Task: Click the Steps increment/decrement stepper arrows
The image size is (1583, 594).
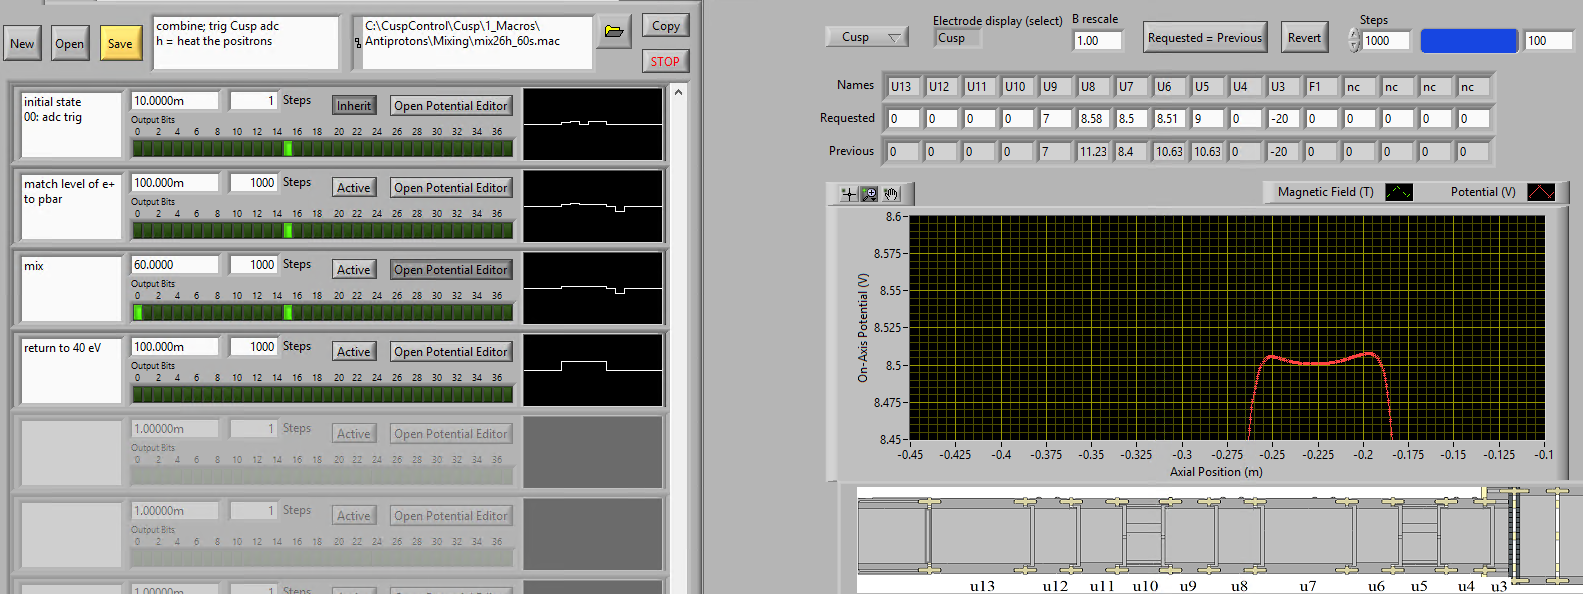Action: pyautogui.click(x=1354, y=40)
